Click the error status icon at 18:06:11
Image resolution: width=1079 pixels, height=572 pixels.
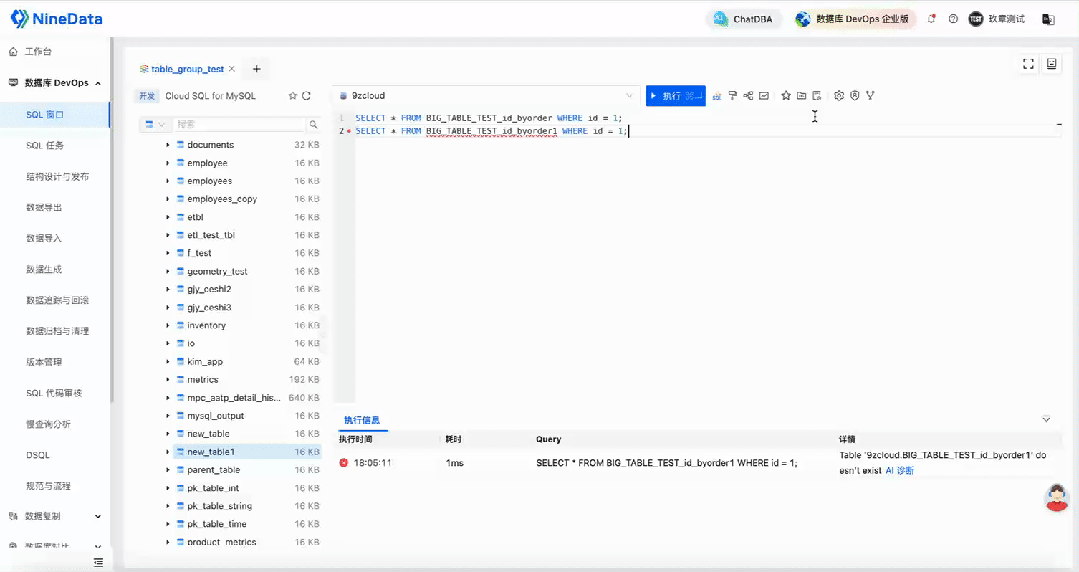343,463
